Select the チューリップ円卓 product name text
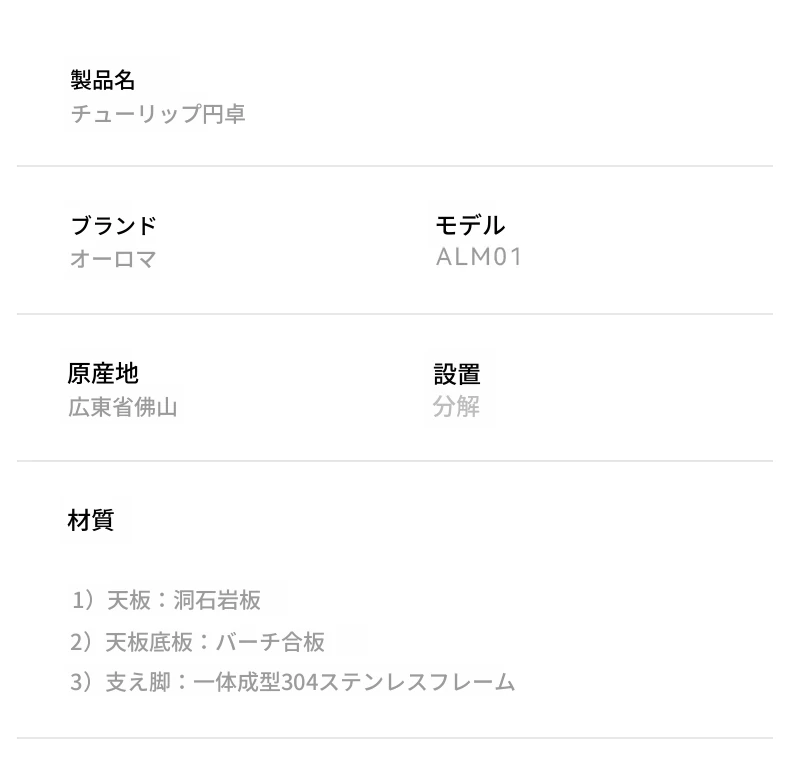This screenshot has height=760, width=790. click(158, 114)
